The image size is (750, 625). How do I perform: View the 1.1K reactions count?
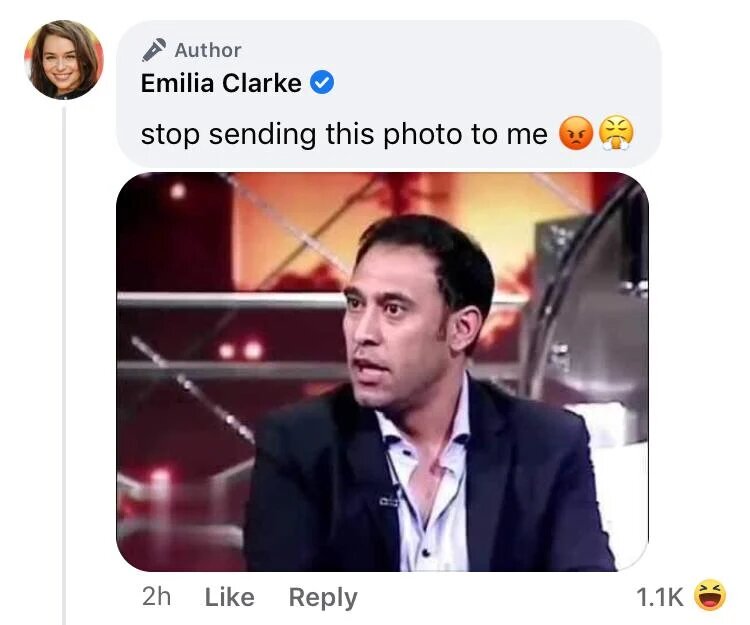tap(660, 597)
